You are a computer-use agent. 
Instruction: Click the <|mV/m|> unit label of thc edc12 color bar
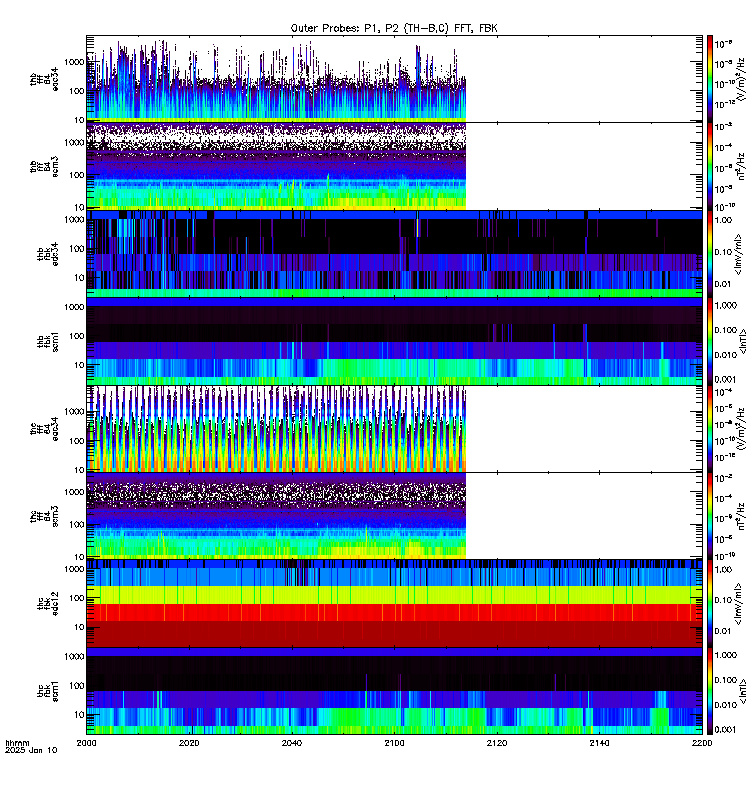pyautogui.click(x=738, y=604)
